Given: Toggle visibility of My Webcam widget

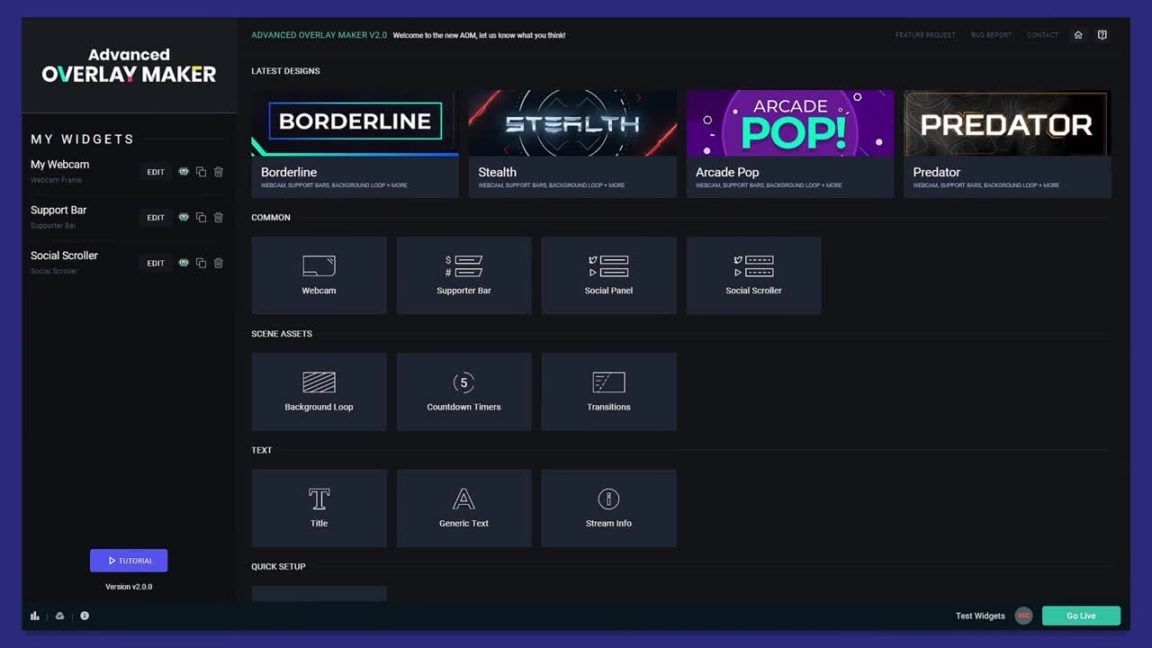Looking at the screenshot, I should pyautogui.click(x=184, y=171).
